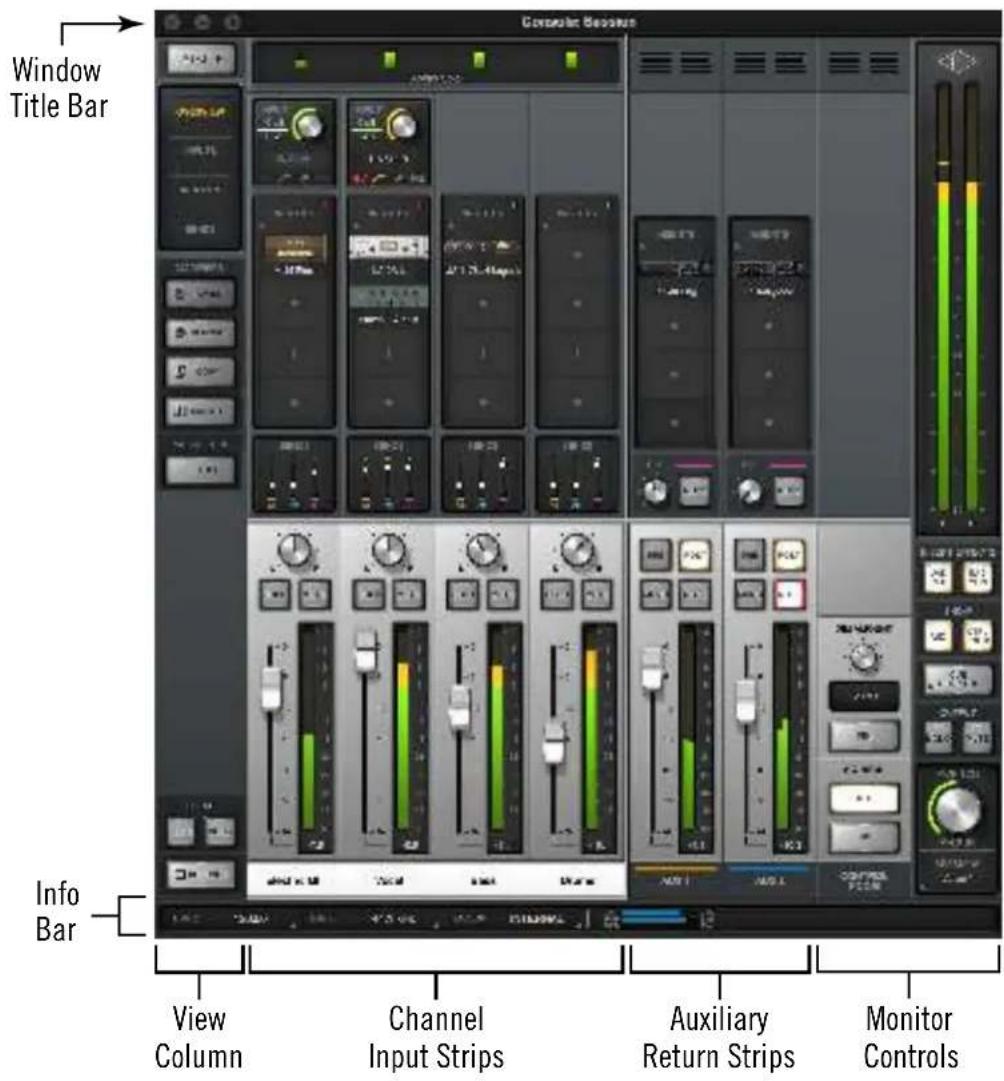Viewport: 1004px width, 1081px height.
Task: Click the pan knob on the Vocal channel
Action: (389, 551)
